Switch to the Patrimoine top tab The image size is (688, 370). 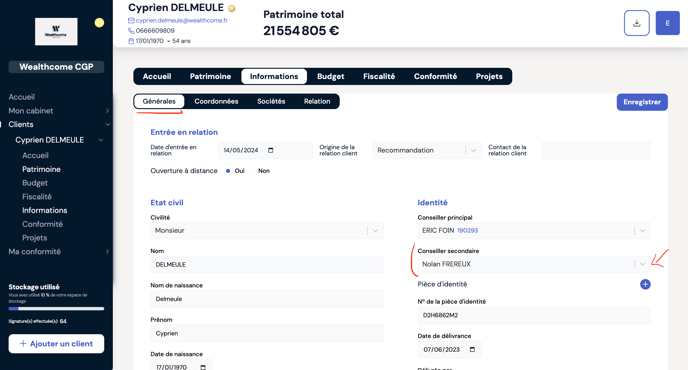pos(210,76)
